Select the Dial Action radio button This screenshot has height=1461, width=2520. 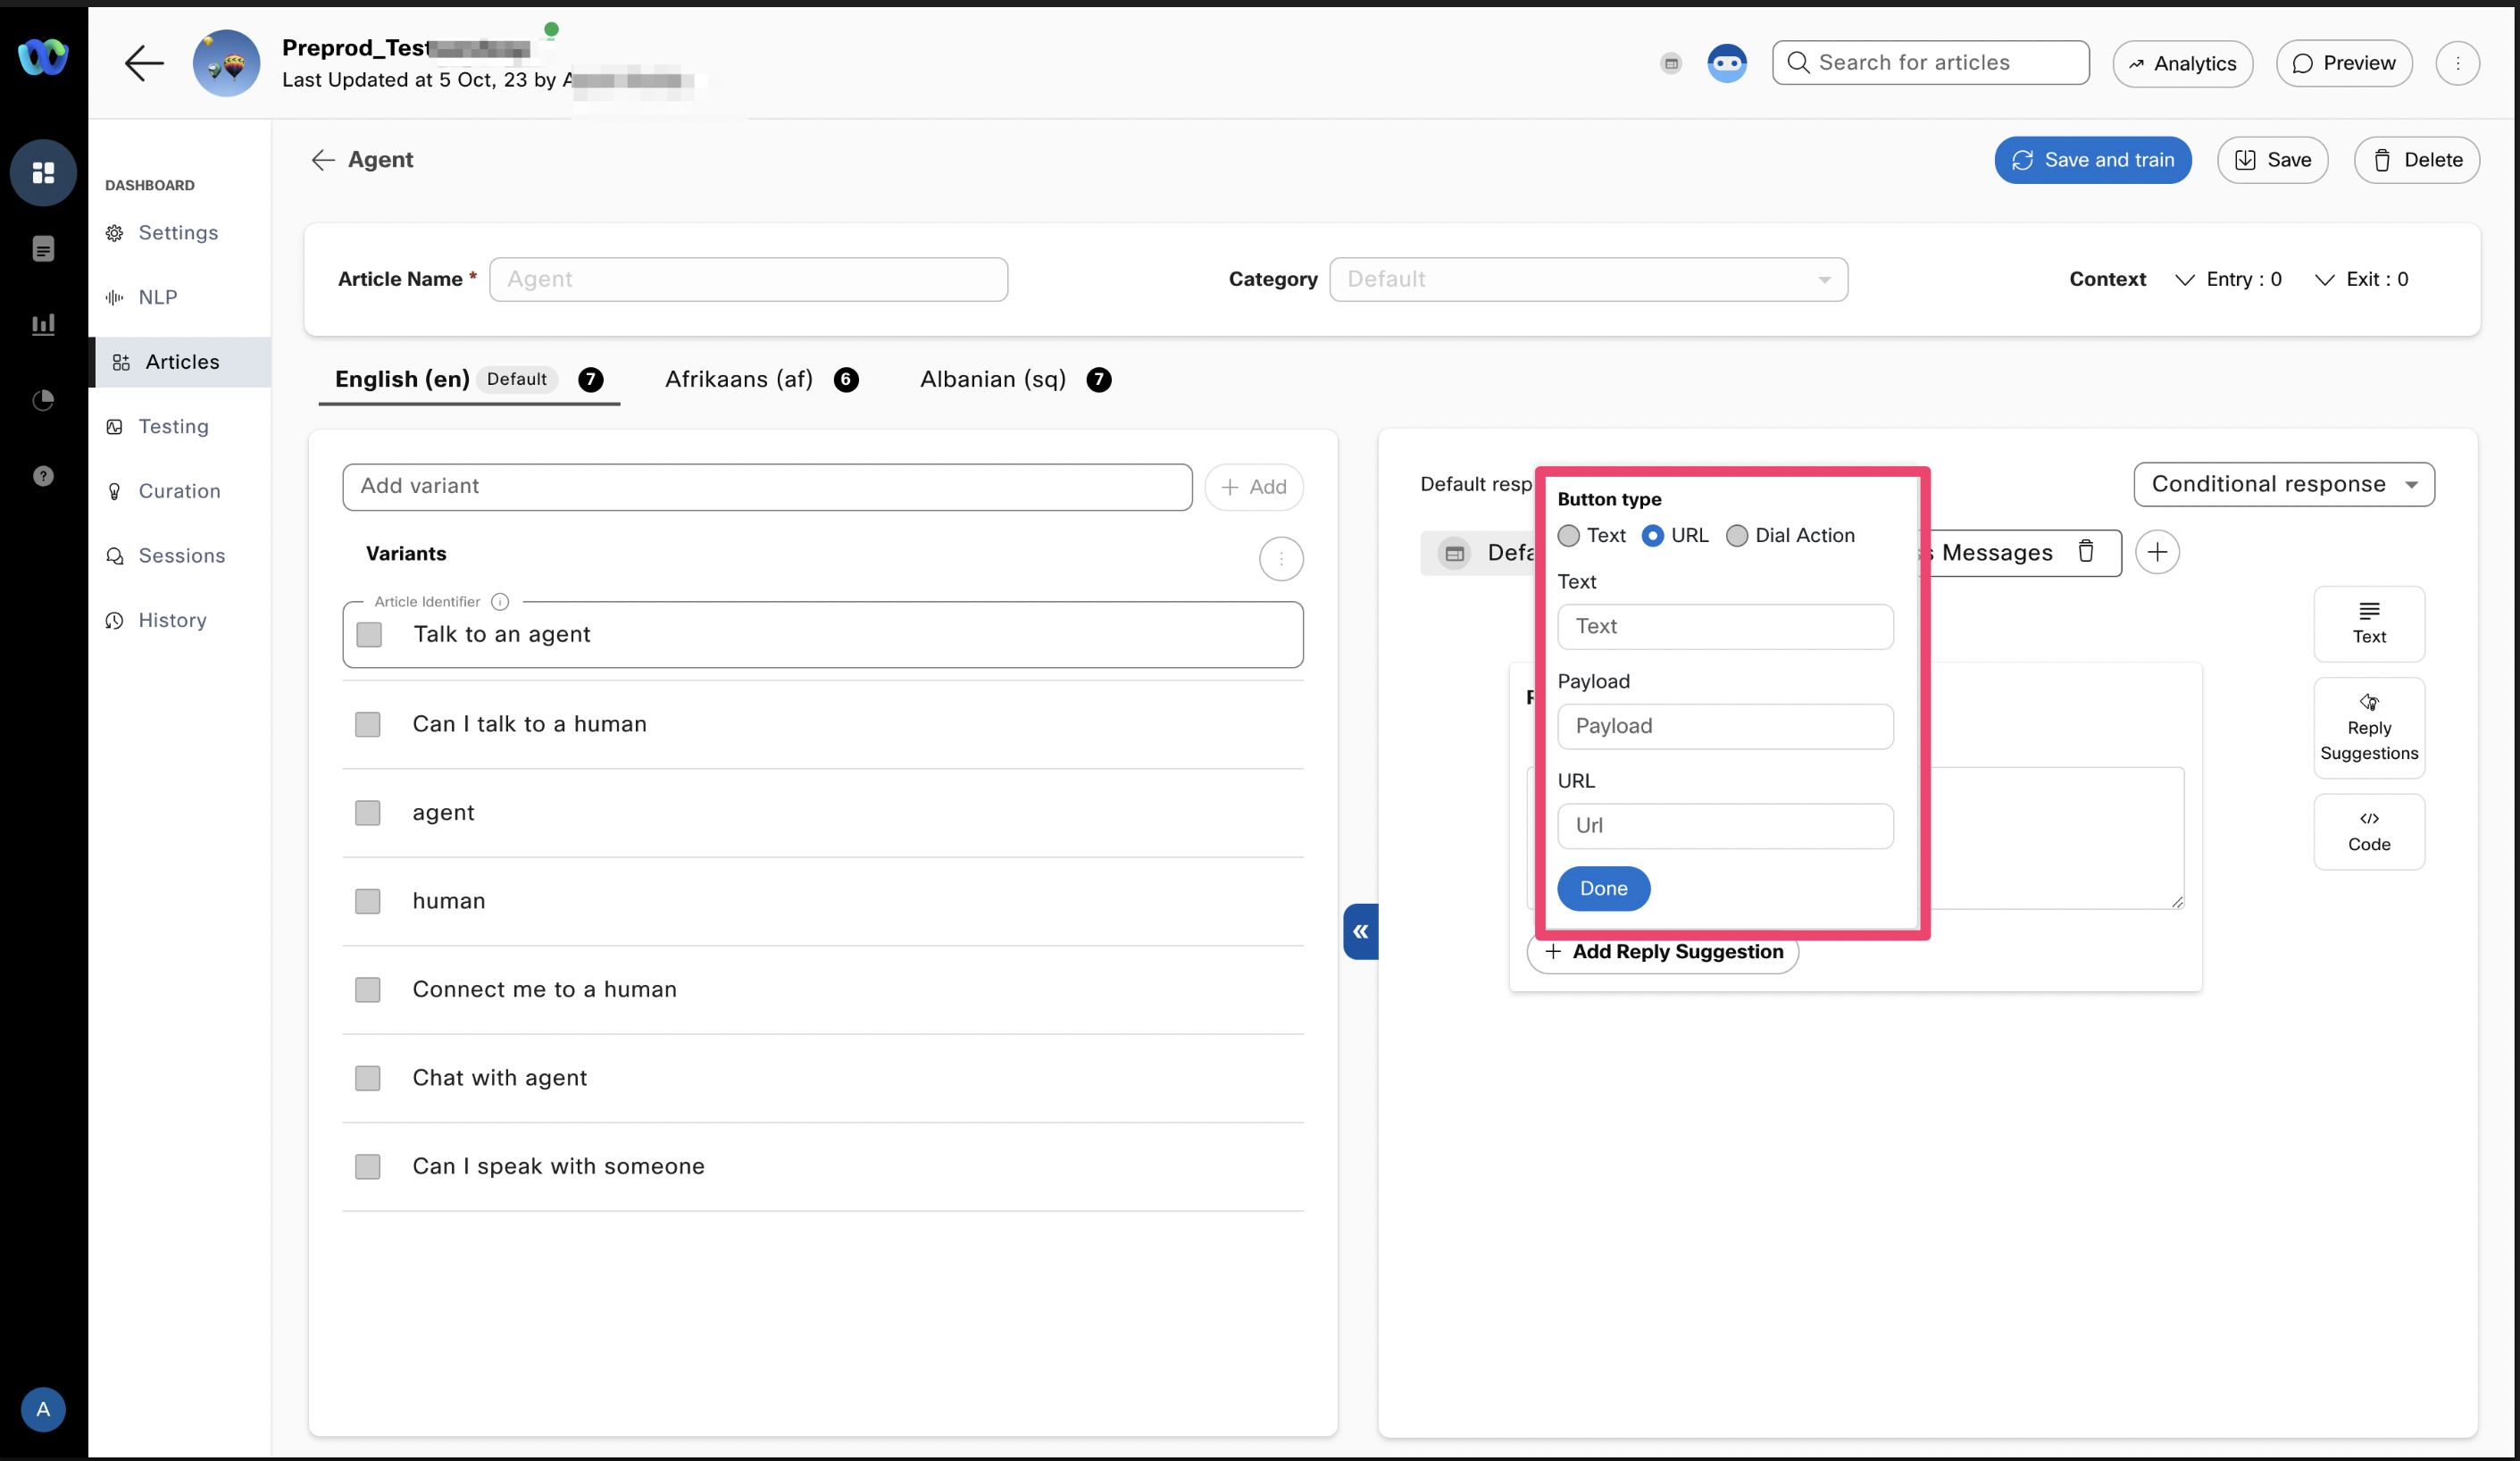point(1736,536)
